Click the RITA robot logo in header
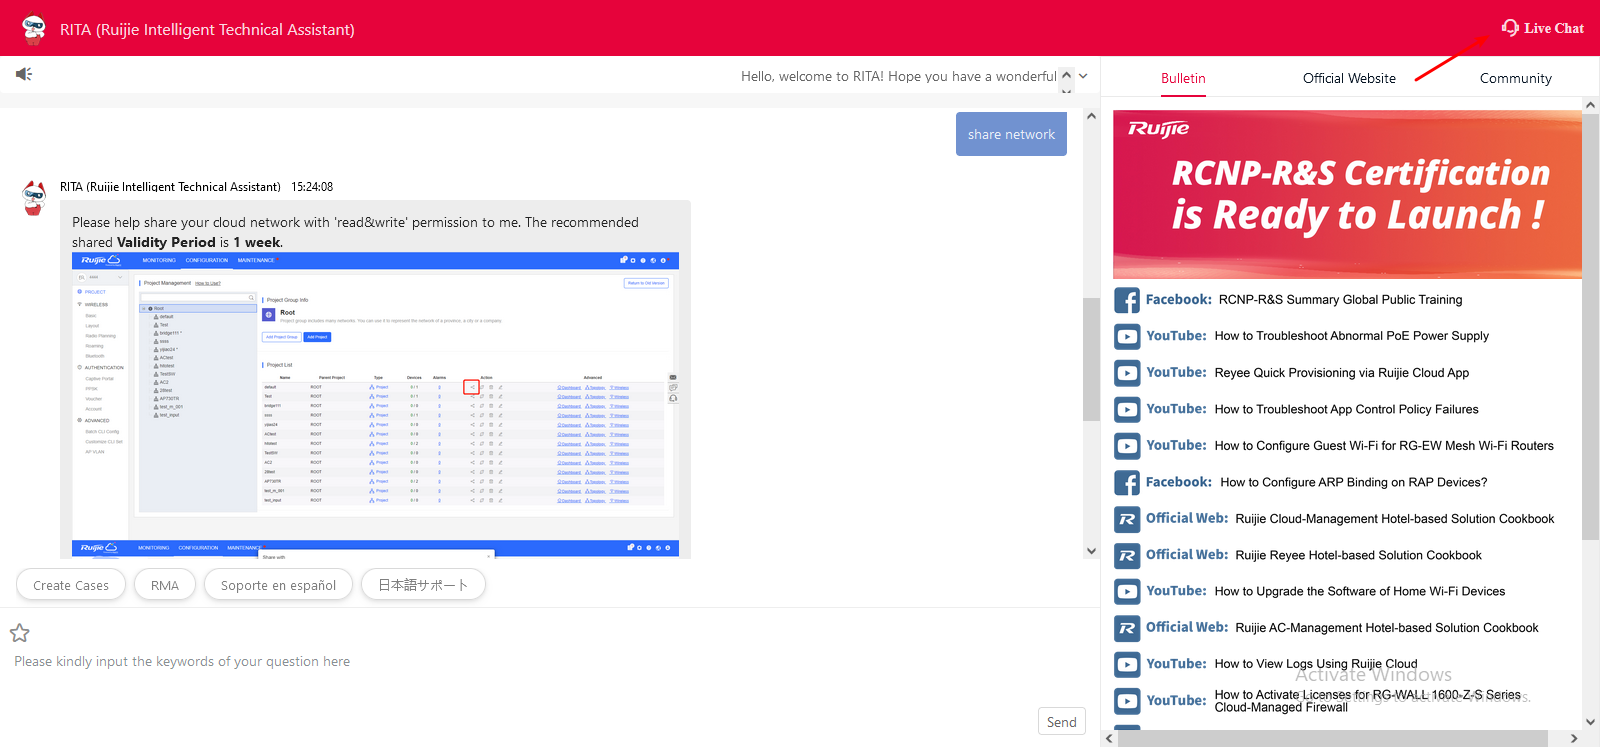The image size is (1600, 747). tap(34, 29)
